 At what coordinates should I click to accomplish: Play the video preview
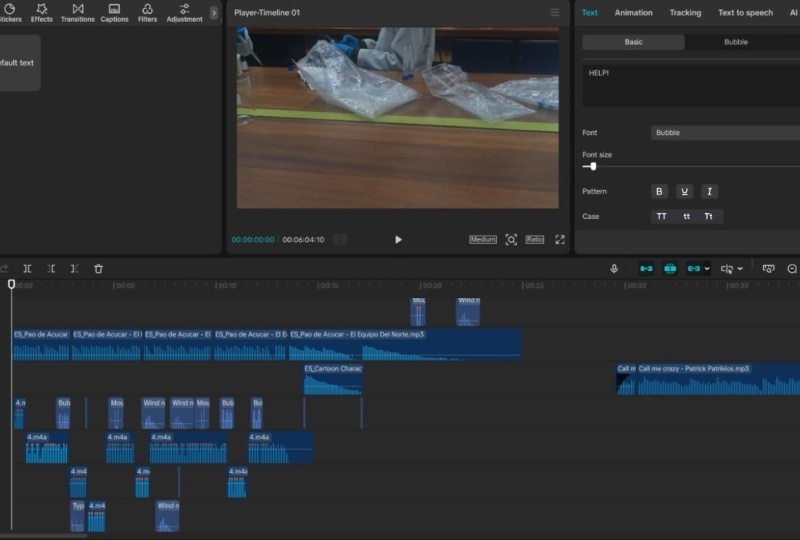click(x=398, y=239)
